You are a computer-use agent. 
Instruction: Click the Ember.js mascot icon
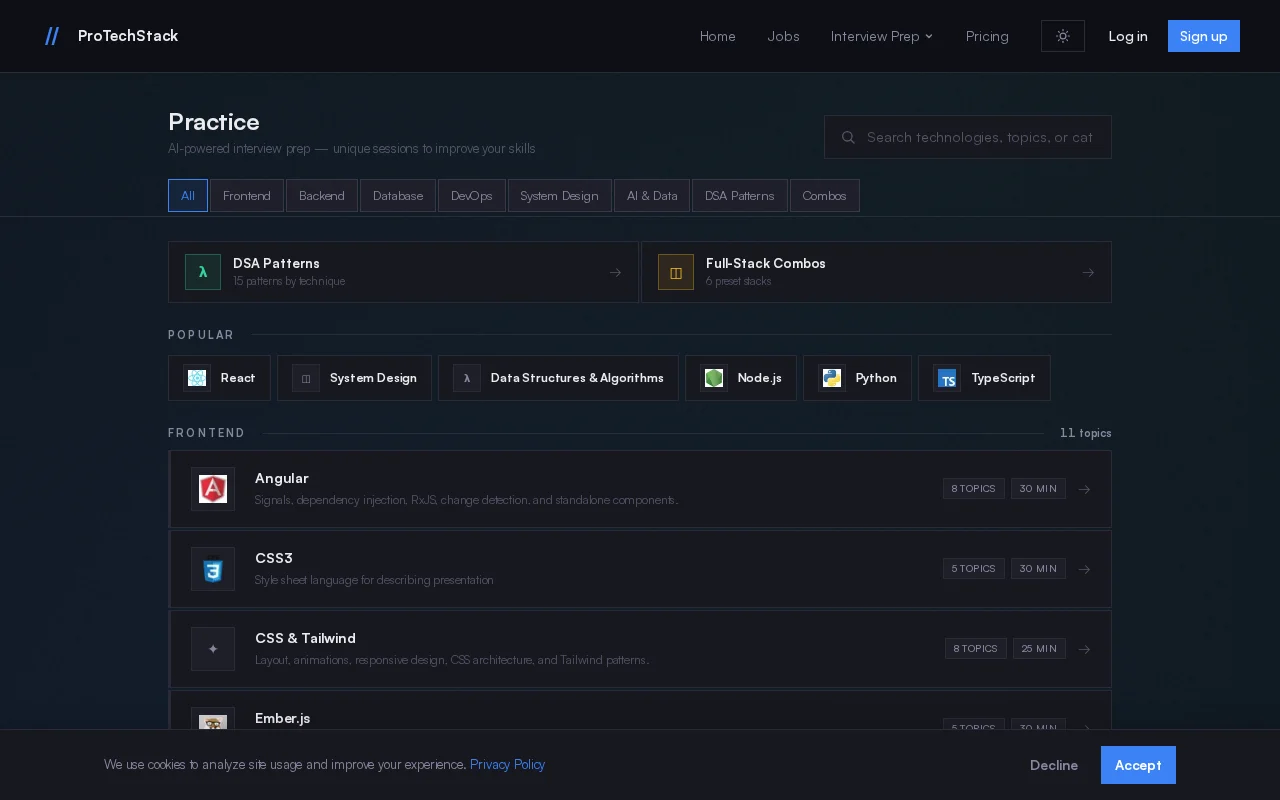point(213,720)
